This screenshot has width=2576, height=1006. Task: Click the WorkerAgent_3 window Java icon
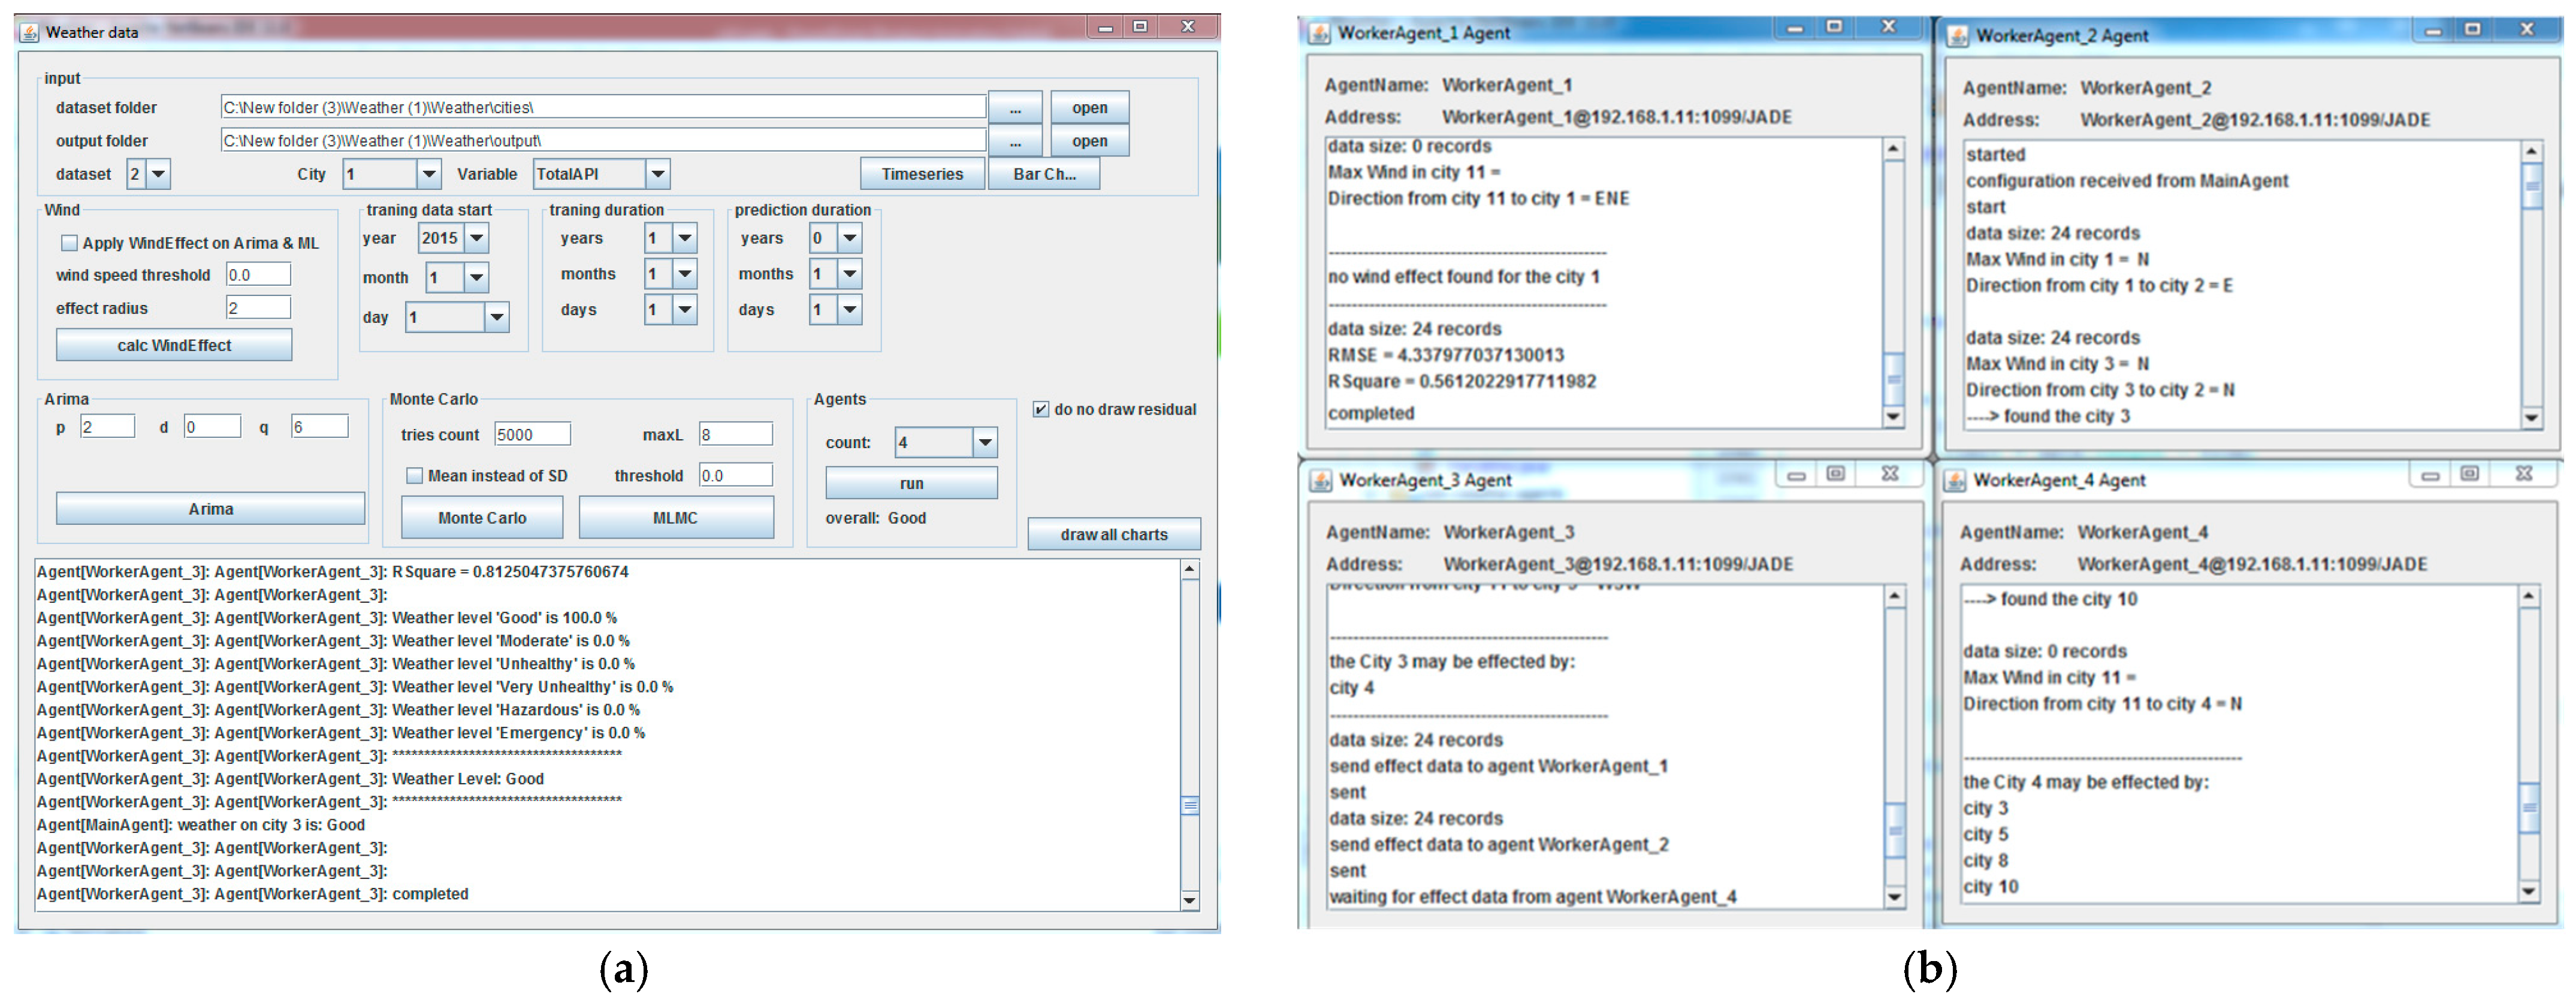point(1321,480)
